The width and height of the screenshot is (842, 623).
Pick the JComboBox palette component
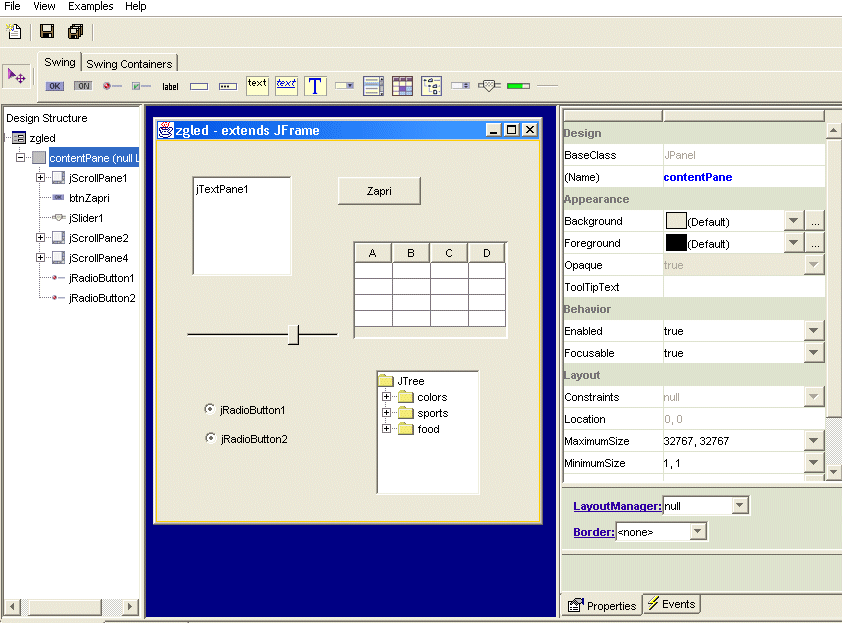point(344,85)
